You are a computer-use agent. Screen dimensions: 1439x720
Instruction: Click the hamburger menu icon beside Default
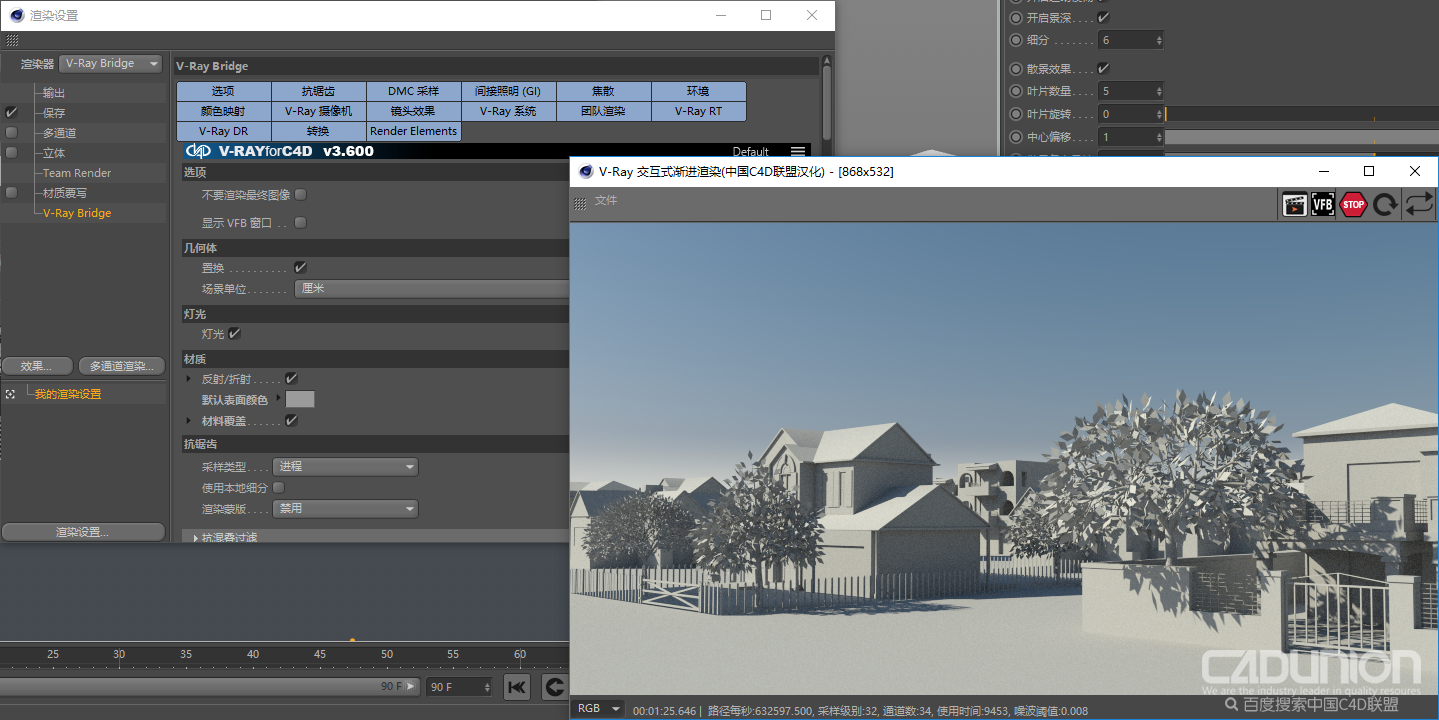point(797,152)
